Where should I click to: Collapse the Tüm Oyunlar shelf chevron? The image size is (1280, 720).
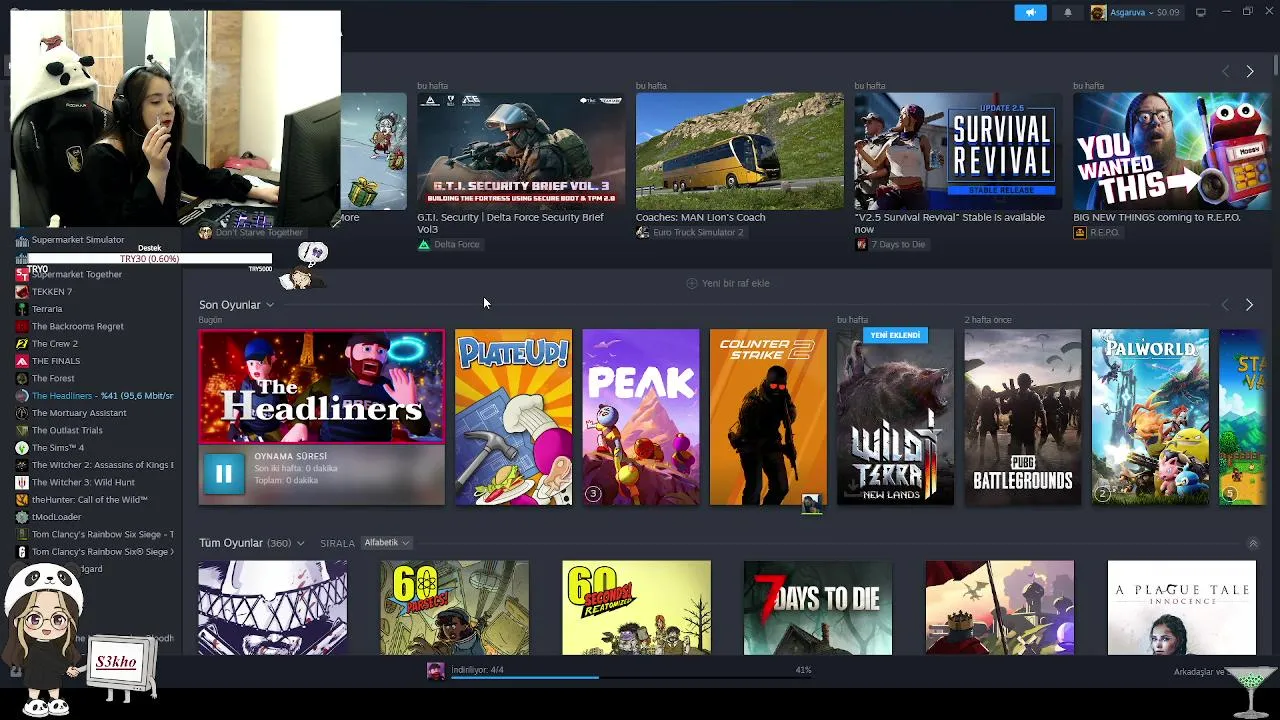1253,544
